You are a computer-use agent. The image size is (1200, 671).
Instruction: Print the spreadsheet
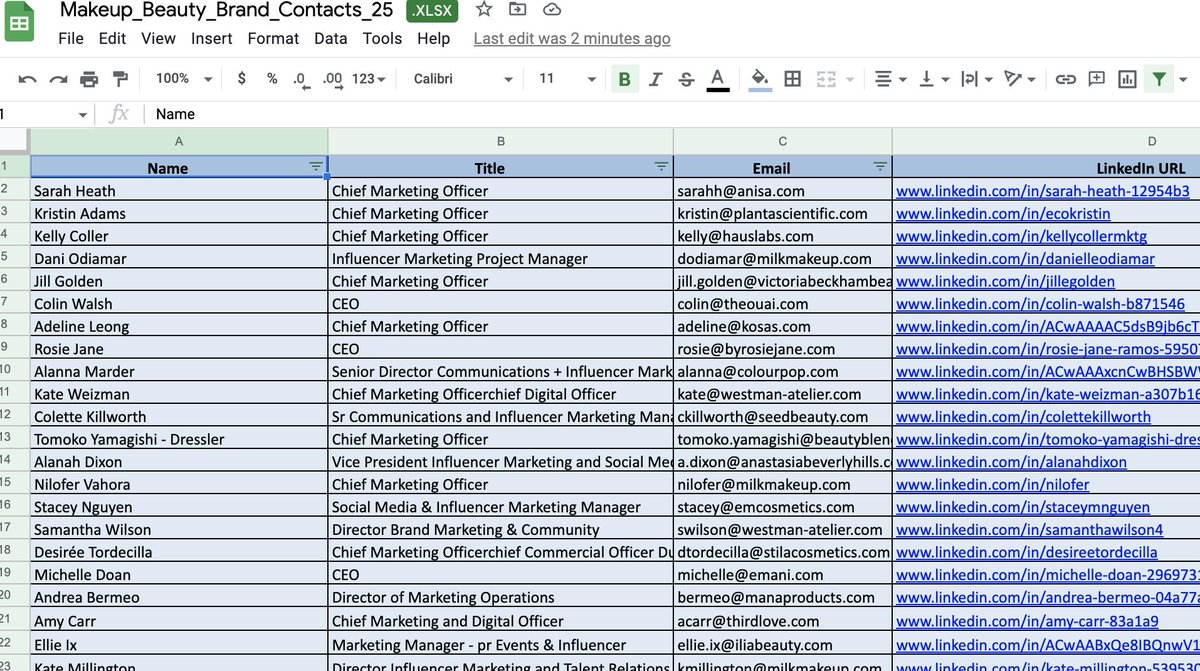[x=90, y=79]
